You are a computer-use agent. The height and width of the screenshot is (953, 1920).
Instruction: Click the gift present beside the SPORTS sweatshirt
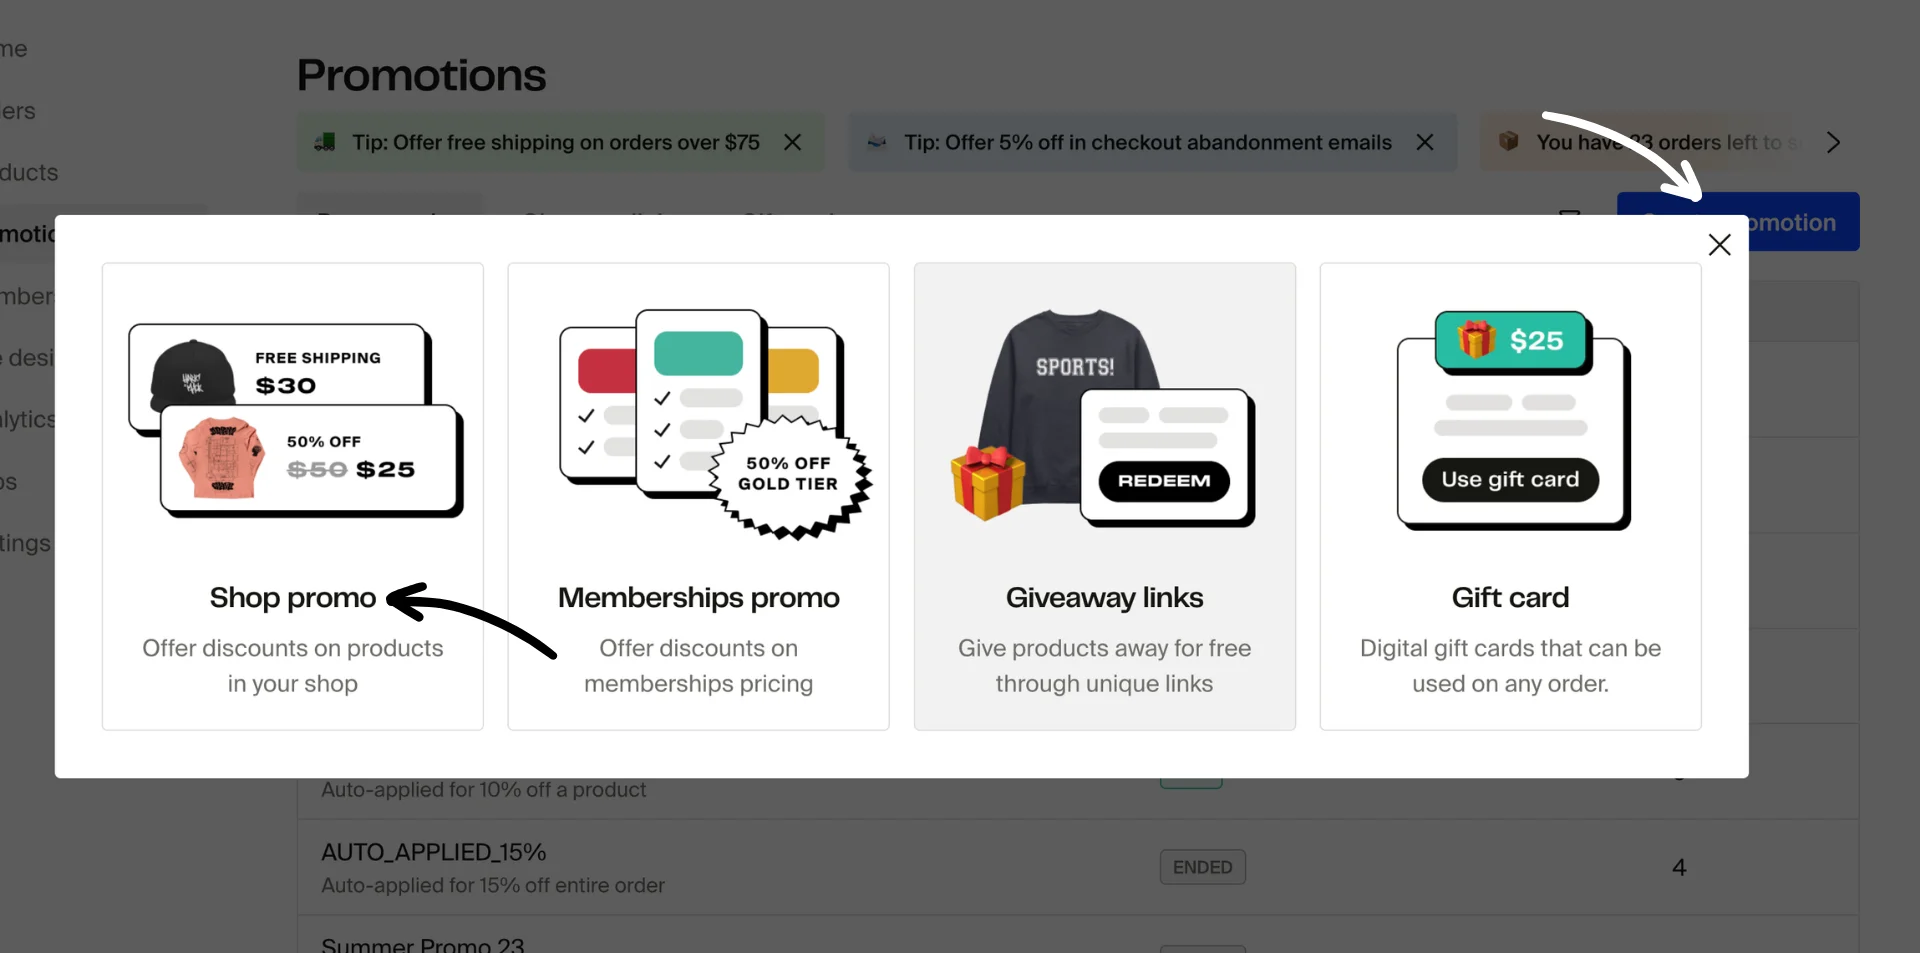[x=988, y=481]
